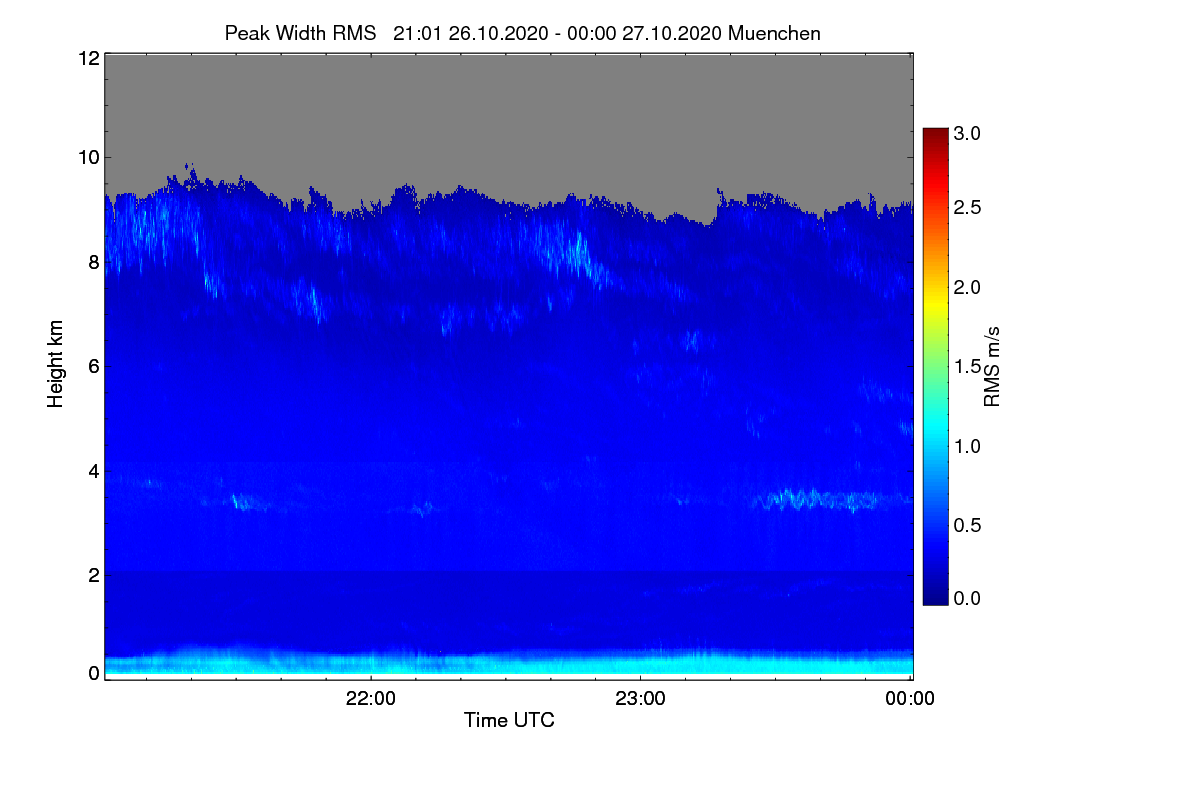Click the 'Height km' y-axis label
This screenshot has height=800, width=1200.
(x=56, y=364)
